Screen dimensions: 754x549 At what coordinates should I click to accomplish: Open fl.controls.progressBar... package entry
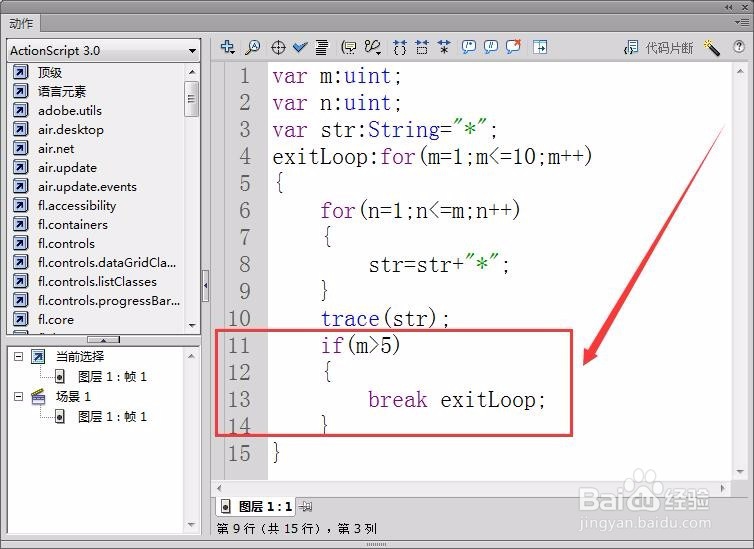click(x=109, y=300)
